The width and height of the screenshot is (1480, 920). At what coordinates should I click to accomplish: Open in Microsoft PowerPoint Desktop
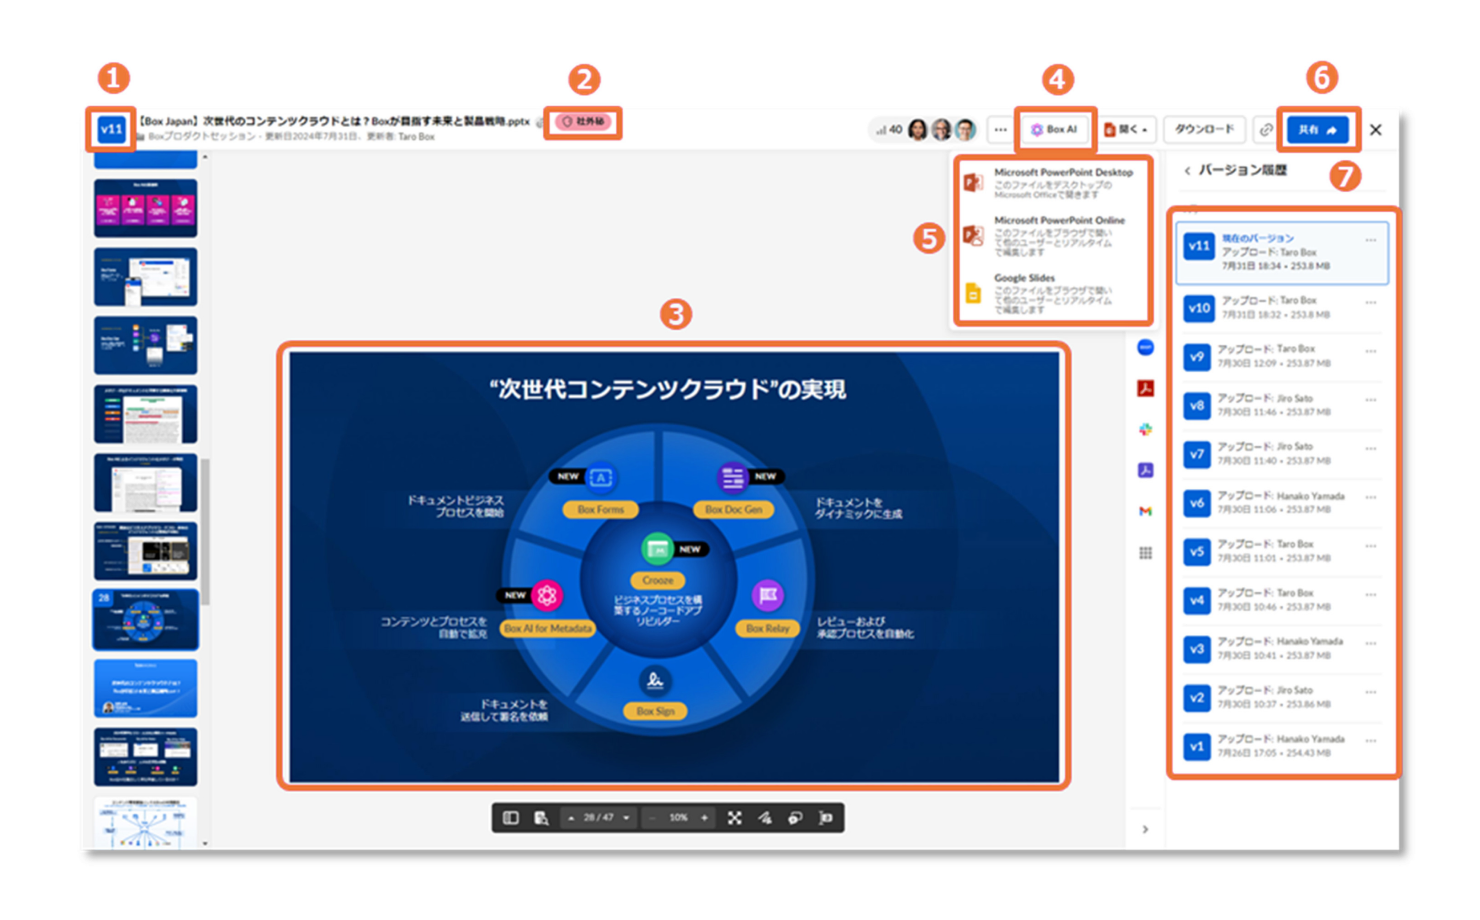(x=1055, y=183)
